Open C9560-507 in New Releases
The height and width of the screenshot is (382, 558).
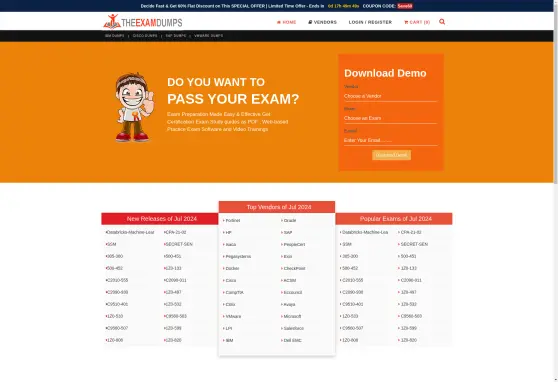pyautogui.click(x=117, y=328)
